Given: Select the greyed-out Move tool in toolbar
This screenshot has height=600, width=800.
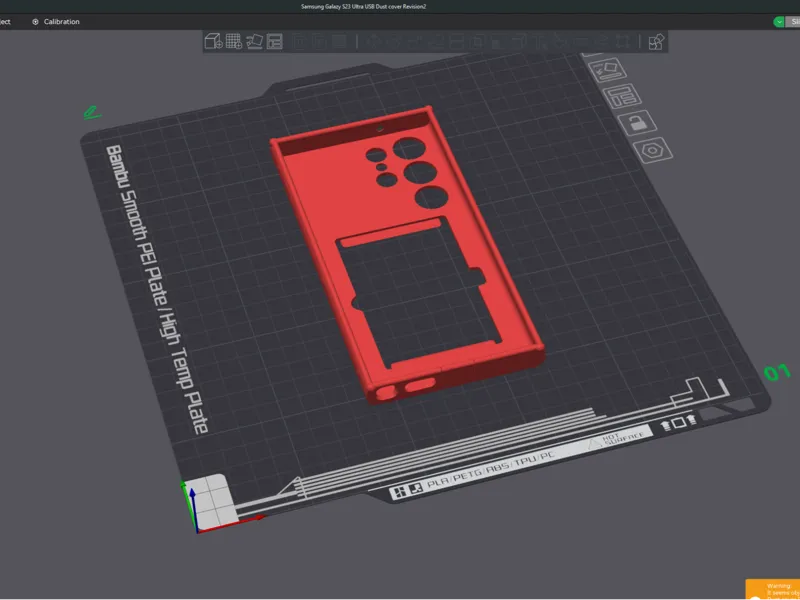Looking at the screenshot, I should pyautogui.click(x=374, y=41).
